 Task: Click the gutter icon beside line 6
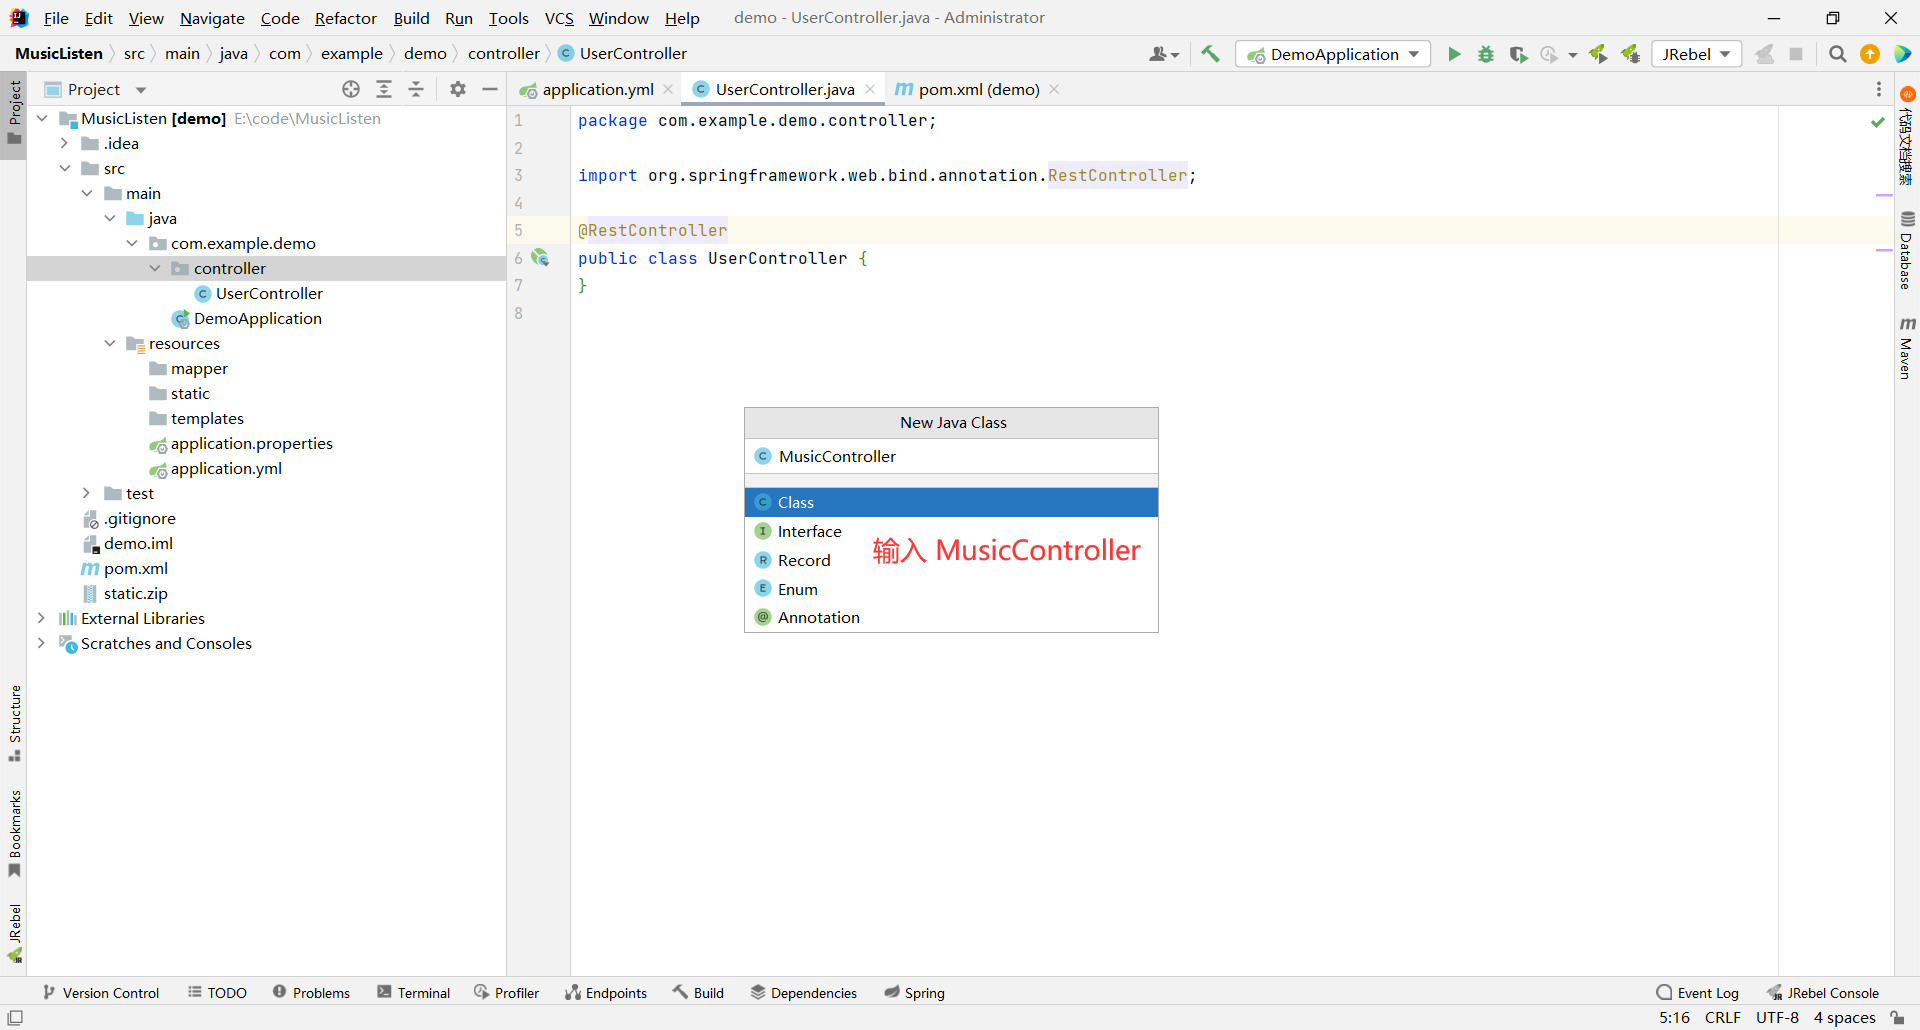[x=540, y=258]
